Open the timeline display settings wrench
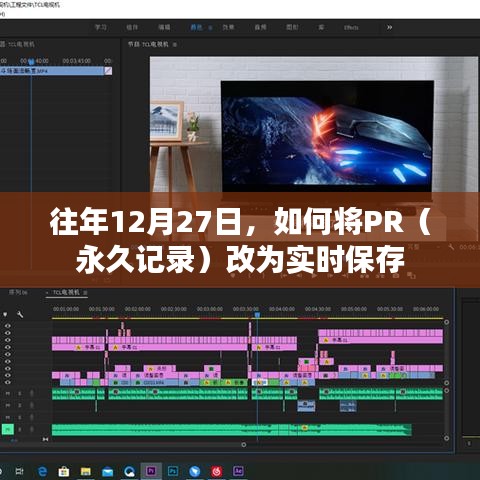Screen dimensions: 480x480 coord(20,314)
